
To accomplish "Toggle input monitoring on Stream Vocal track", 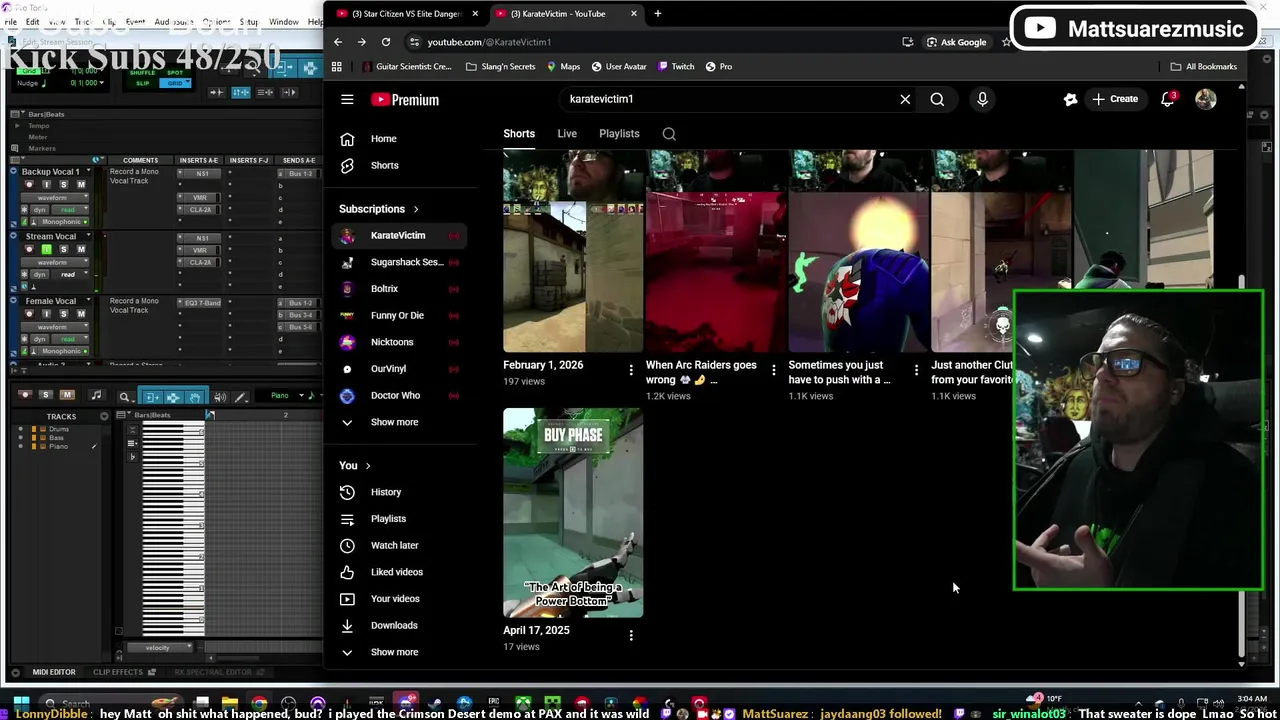I will click(x=46, y=249).
